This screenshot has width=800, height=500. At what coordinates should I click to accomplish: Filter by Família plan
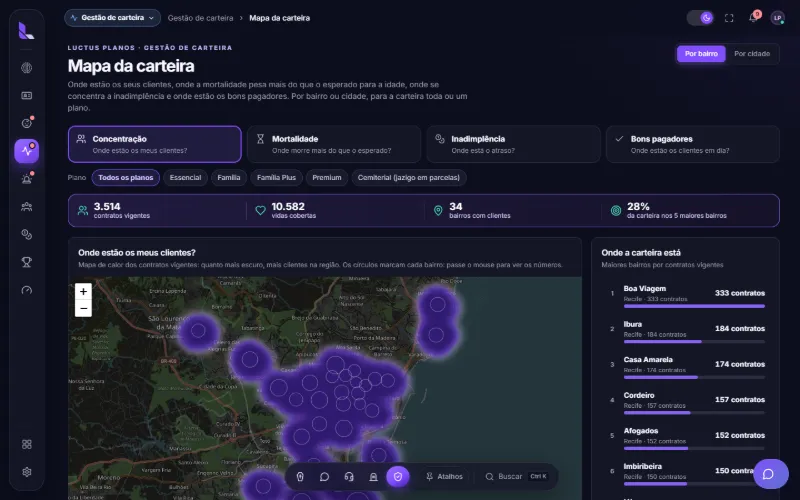click(x=229, y=178)
